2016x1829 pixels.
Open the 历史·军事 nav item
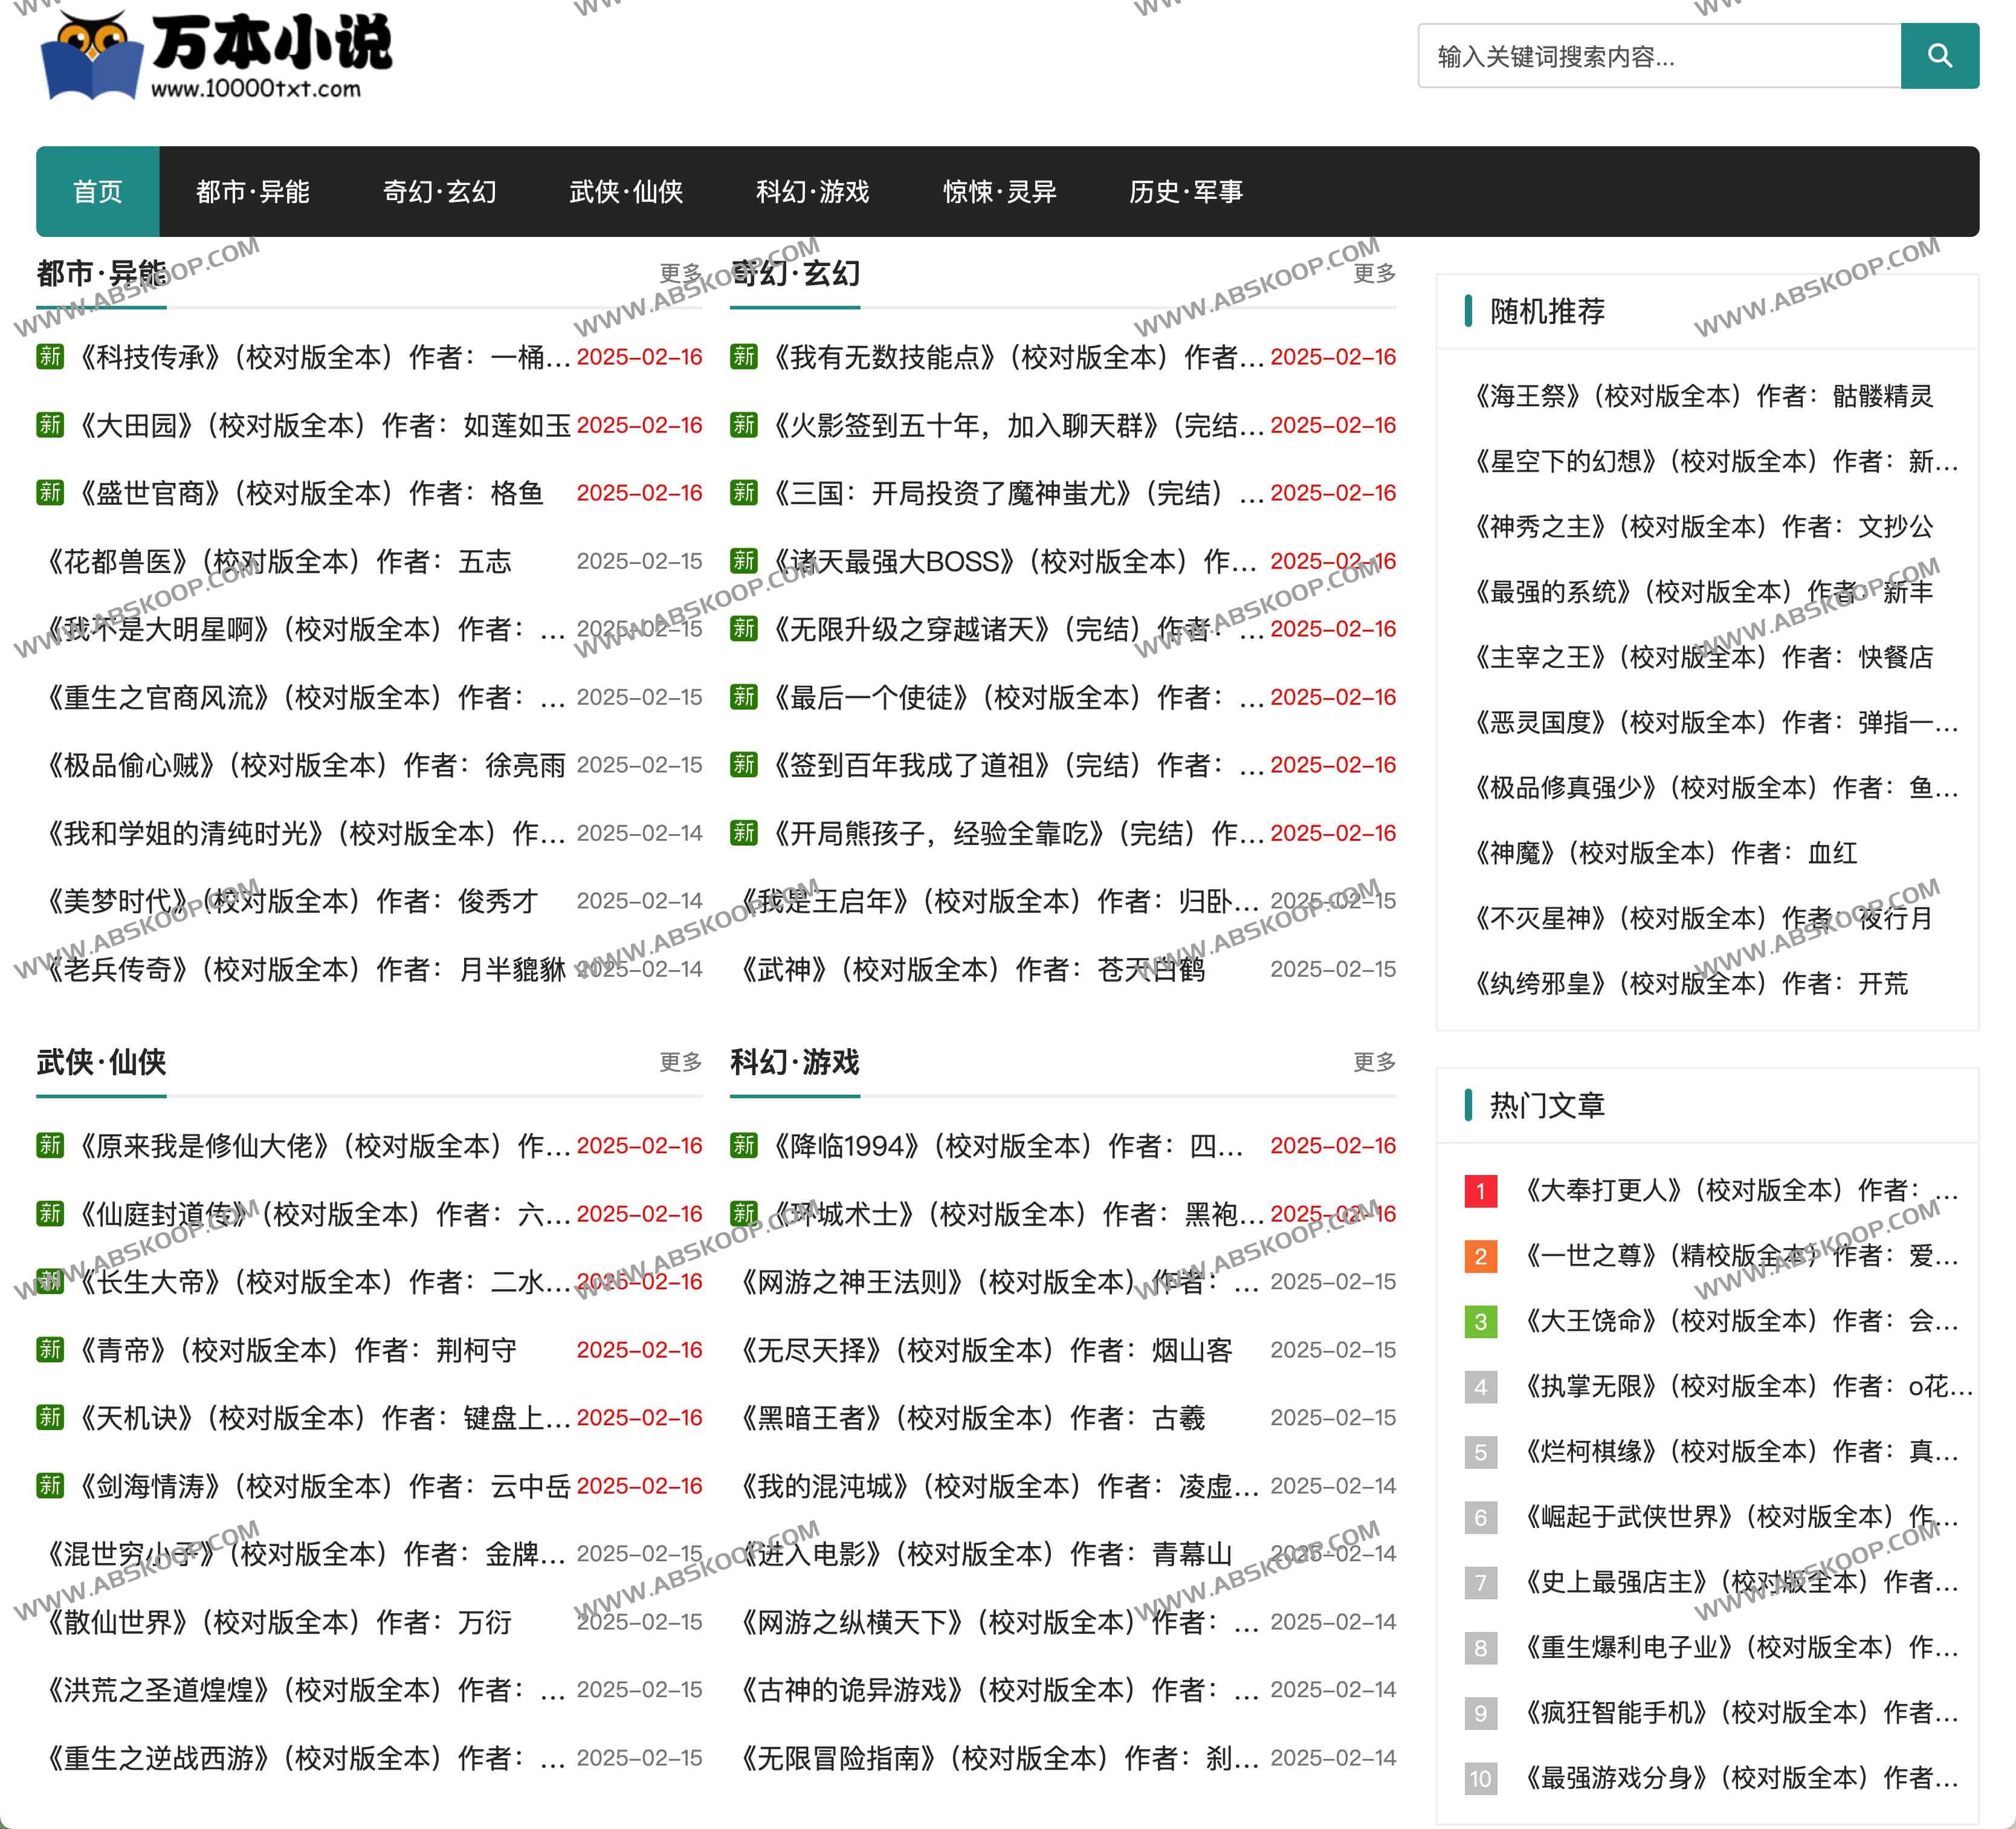1186,192
